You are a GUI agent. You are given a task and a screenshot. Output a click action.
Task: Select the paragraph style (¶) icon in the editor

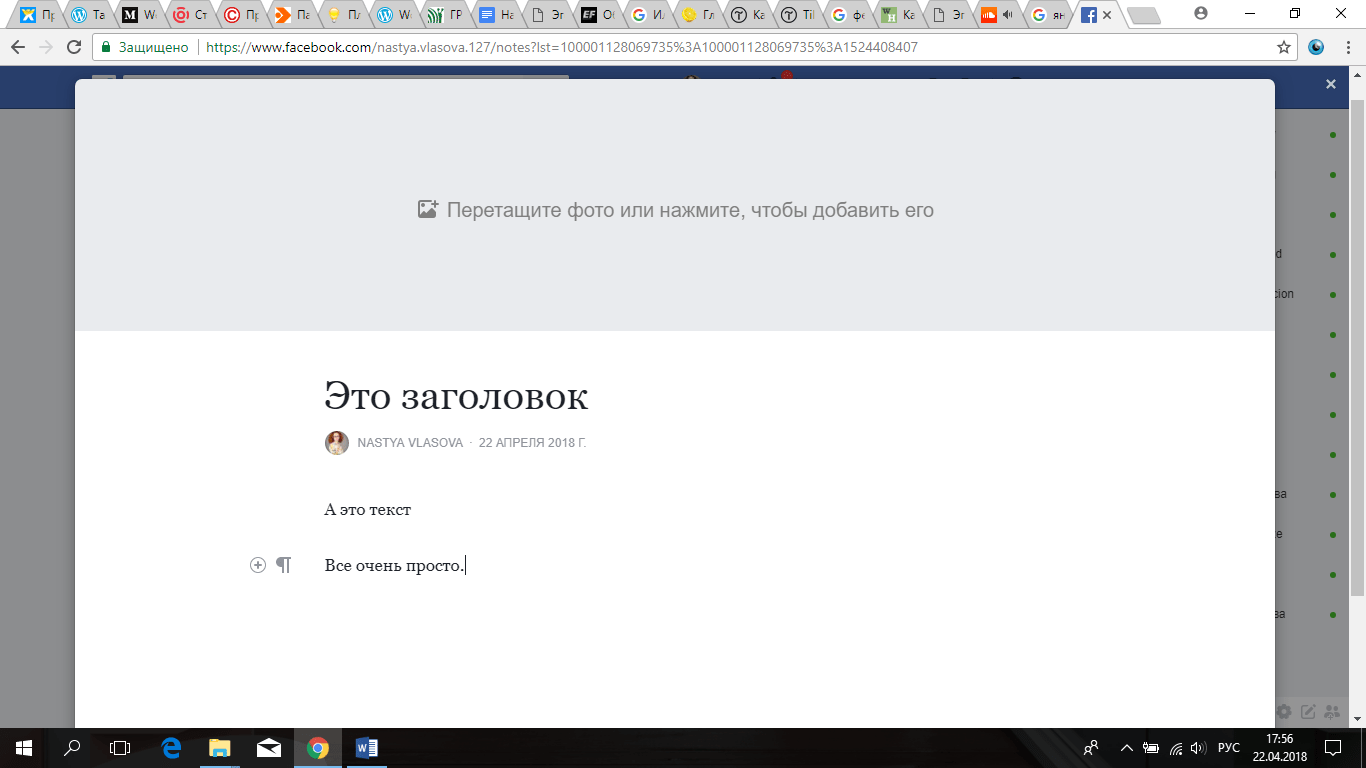point(284,564)
